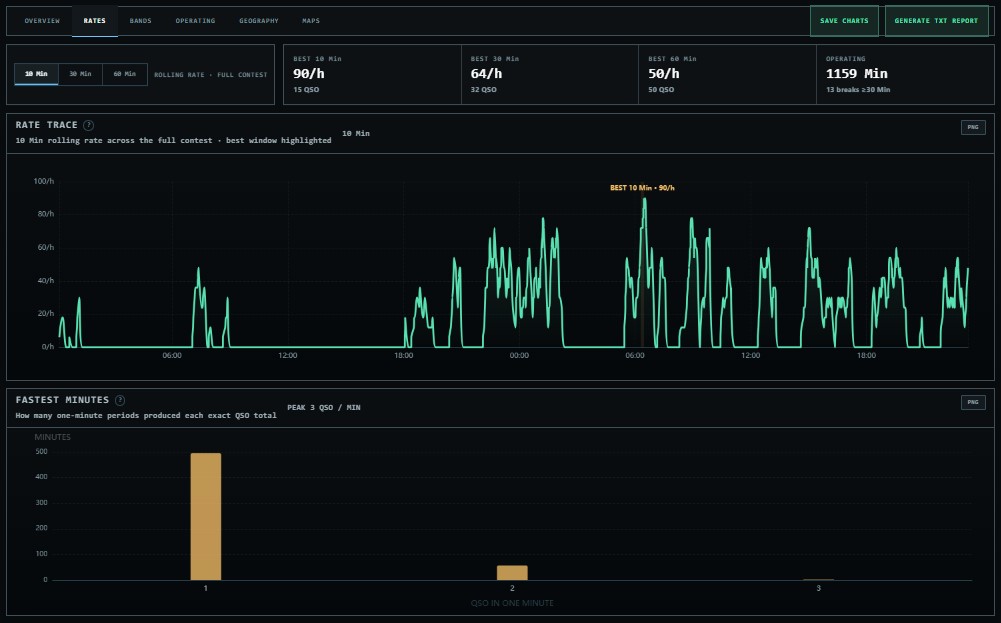The width and height of the screenshot is (1001, 623).
Task: Open the Overview tab
Action: point(42,21)
